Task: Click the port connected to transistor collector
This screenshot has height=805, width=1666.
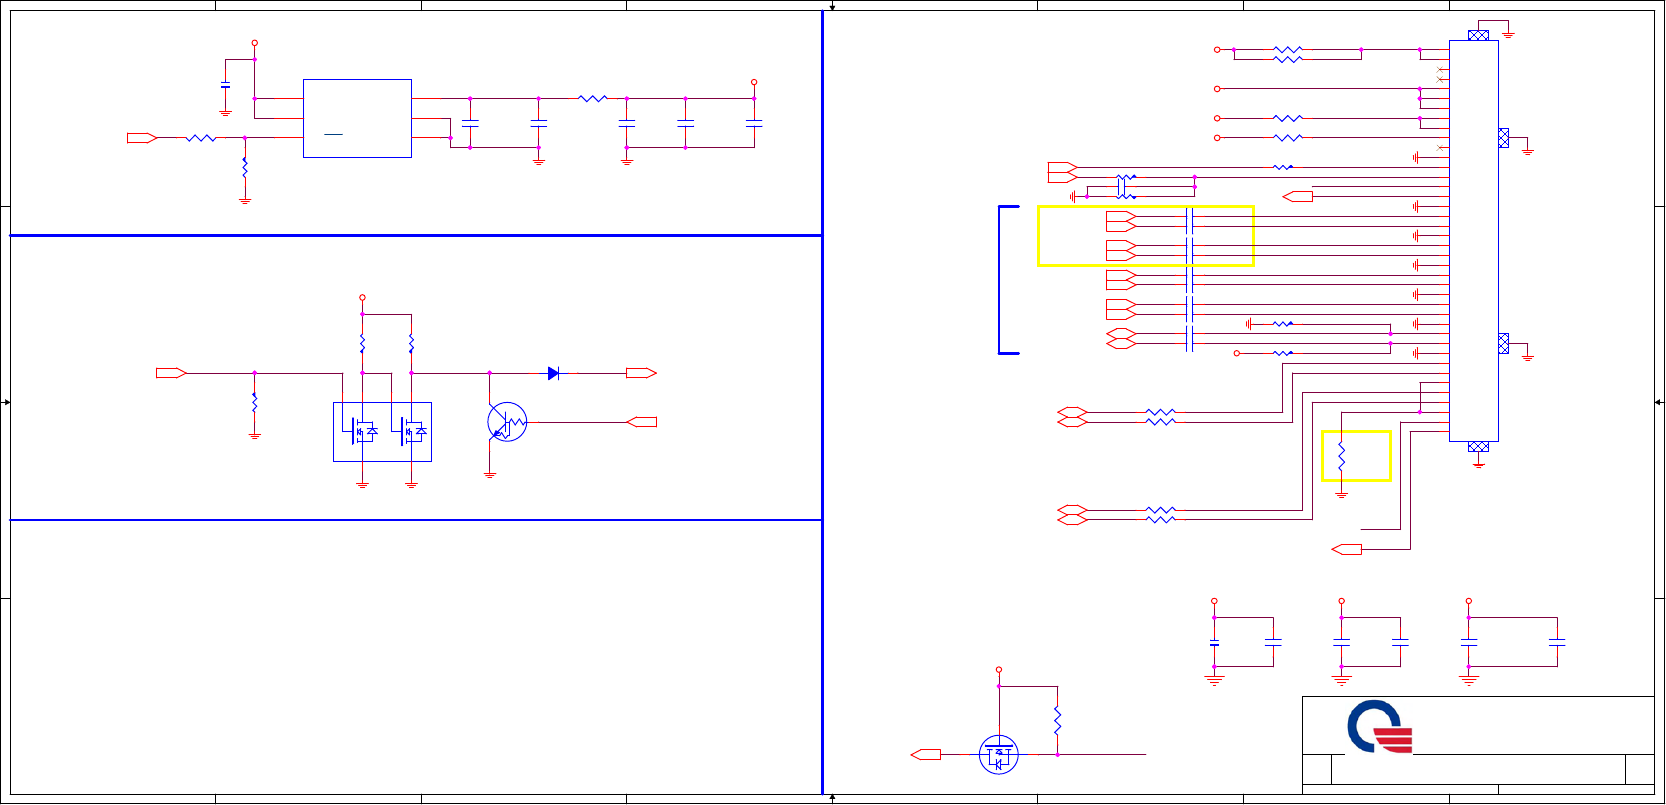Action: click(x=641, y=422)
